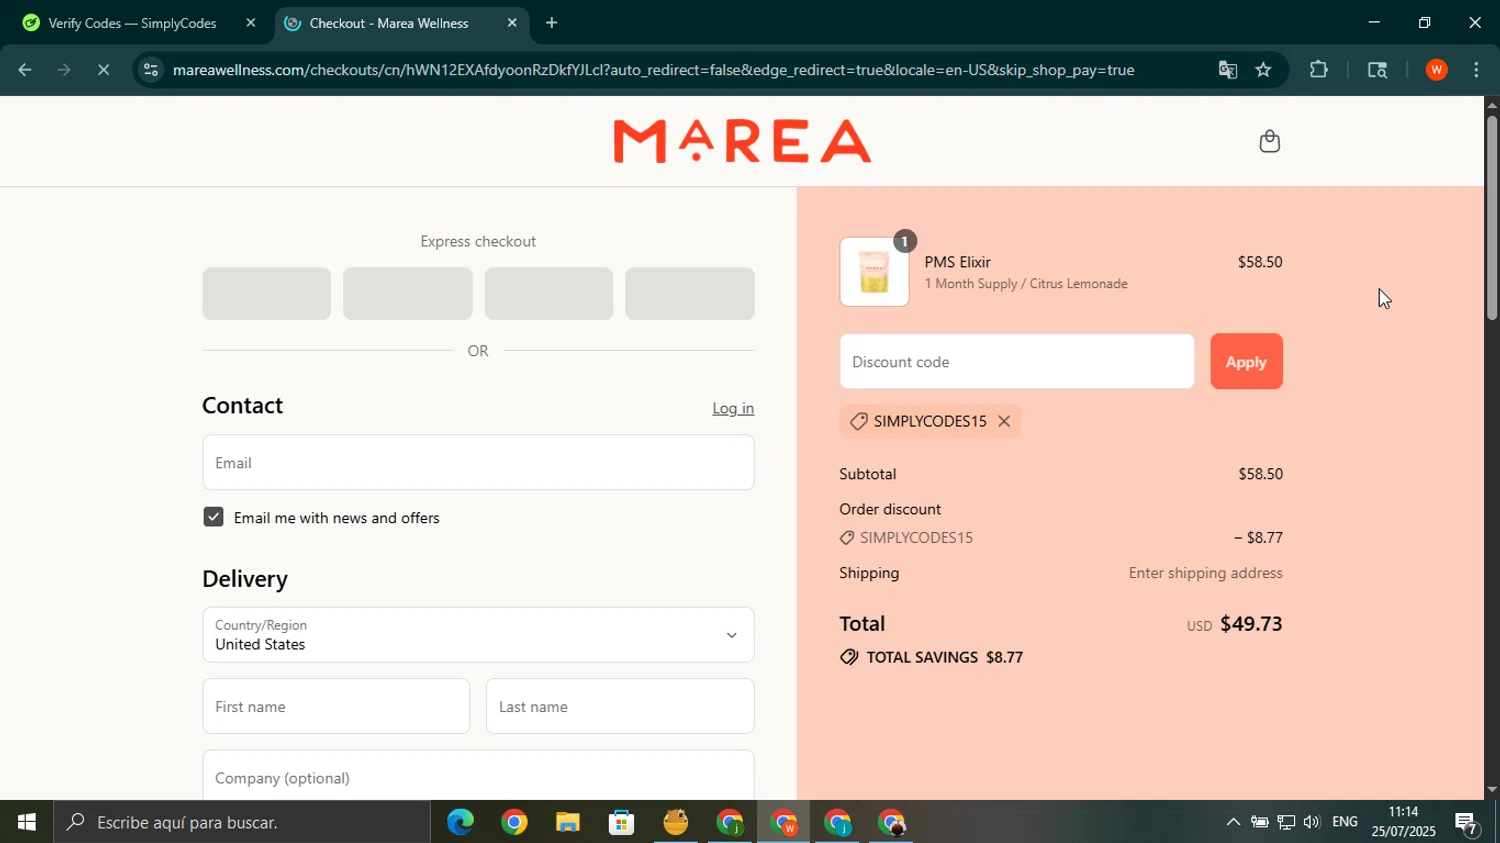Click the Total amount $49.73

click(x=1251, y=624)
